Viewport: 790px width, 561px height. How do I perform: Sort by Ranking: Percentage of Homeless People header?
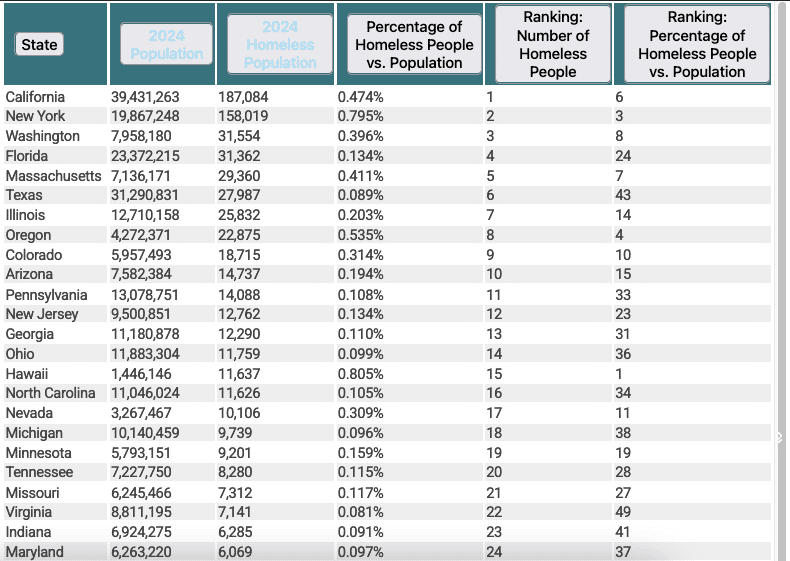pyautogui.click(x=697, y=44)
